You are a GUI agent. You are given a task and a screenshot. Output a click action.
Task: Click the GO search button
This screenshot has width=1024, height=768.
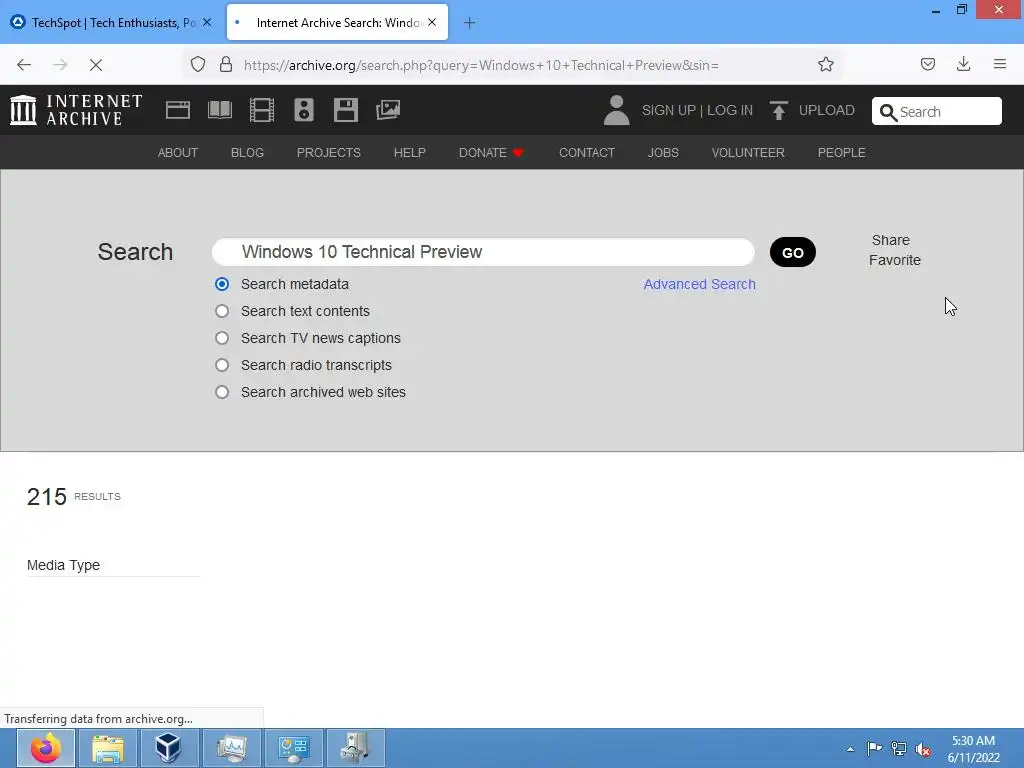(792, 253)
